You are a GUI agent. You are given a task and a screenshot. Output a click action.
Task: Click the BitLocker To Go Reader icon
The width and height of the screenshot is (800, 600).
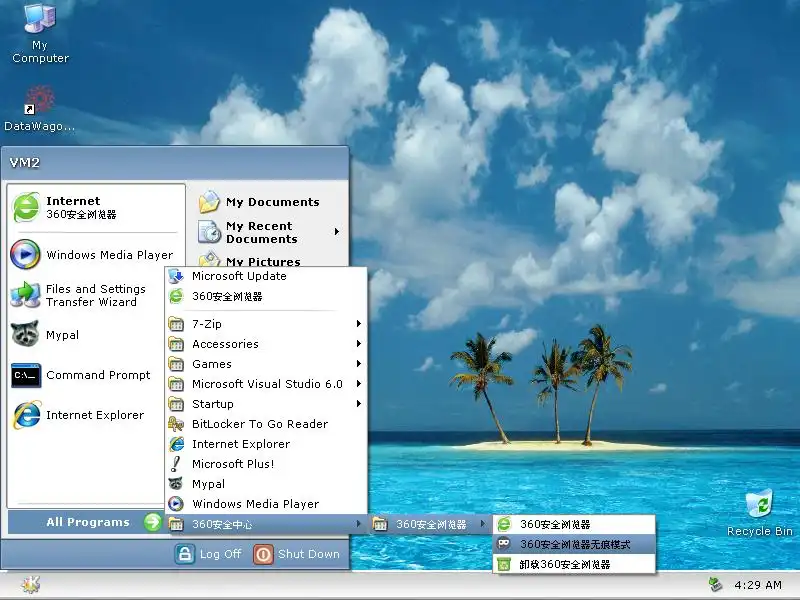pyautogui.click(x=176, y=424)
